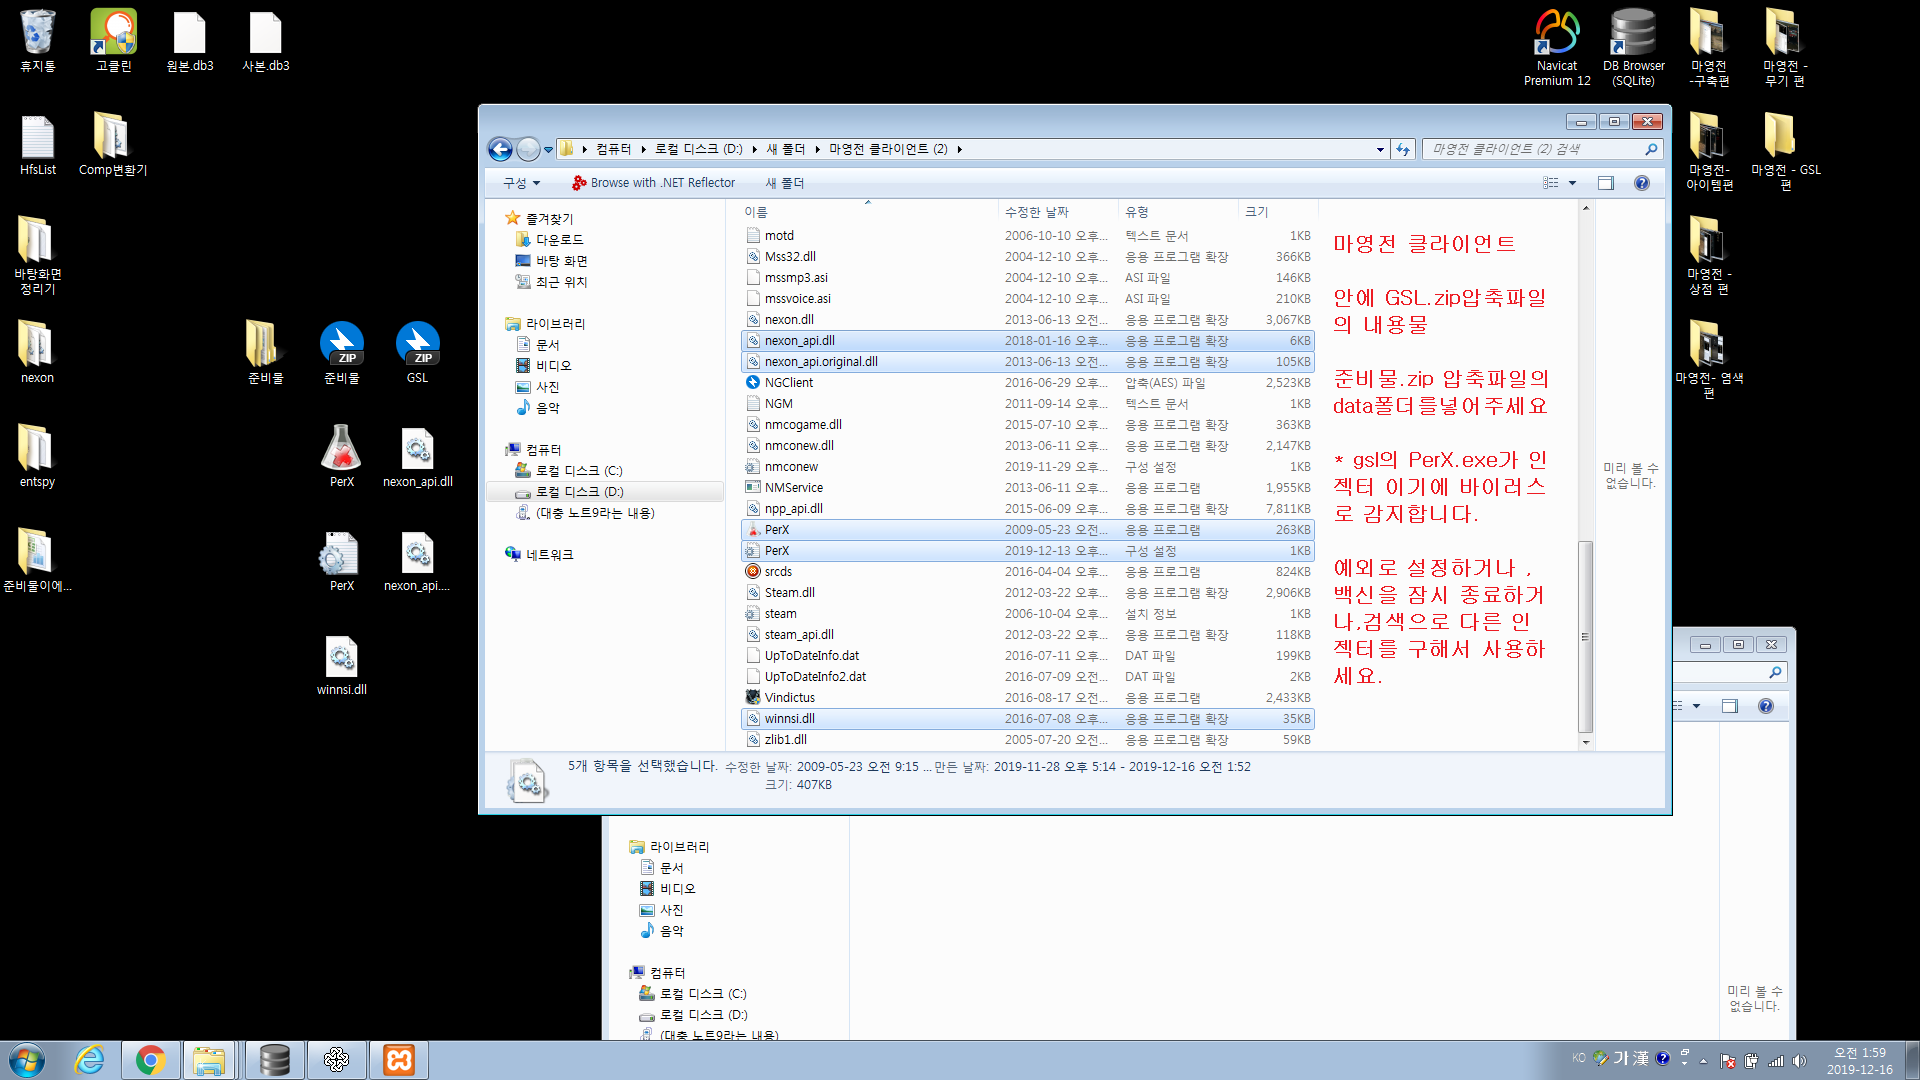The width and height of the screenshot is (1920, 1080).
Task: Open recent pages dropdown next to forward button
Action: click(x=548, y=149)
